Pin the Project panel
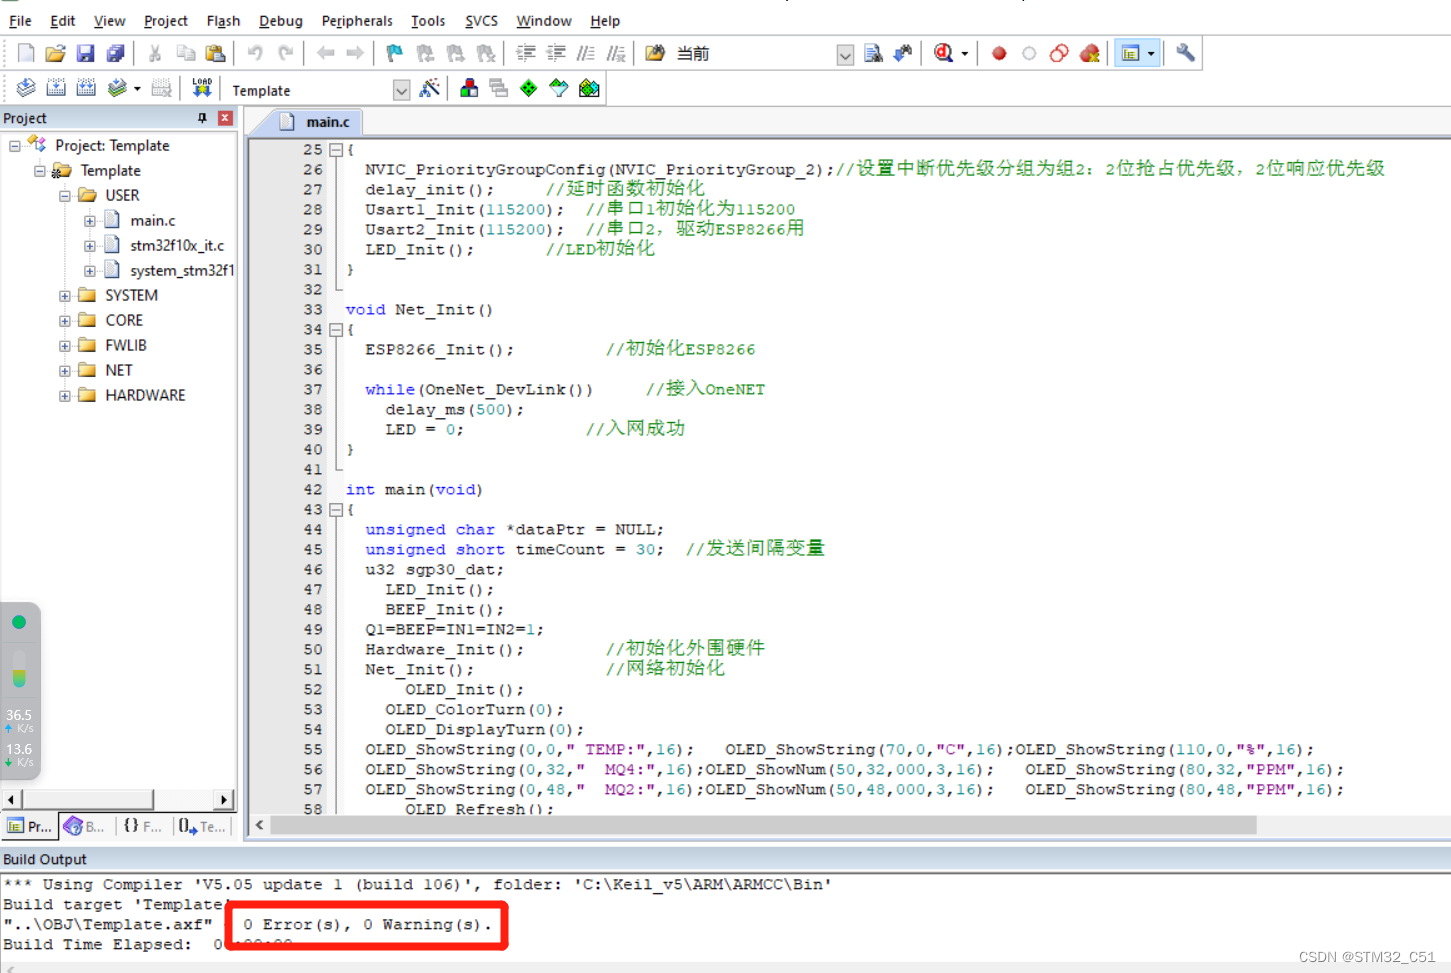The width and height of the screenshot is (1451, 973). click(x=202, y=118)
